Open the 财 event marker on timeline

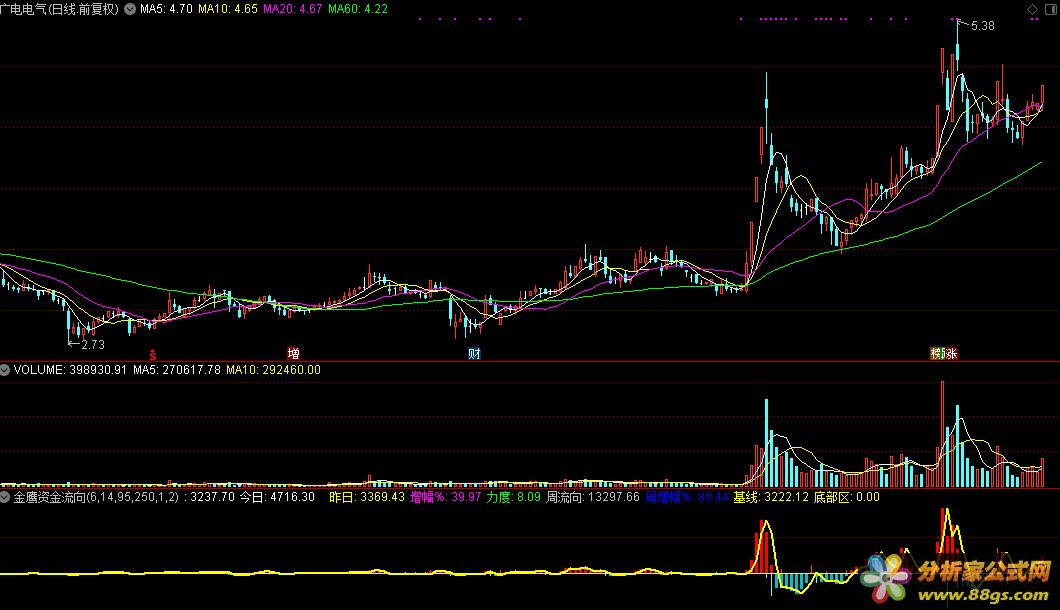(474, 354)
